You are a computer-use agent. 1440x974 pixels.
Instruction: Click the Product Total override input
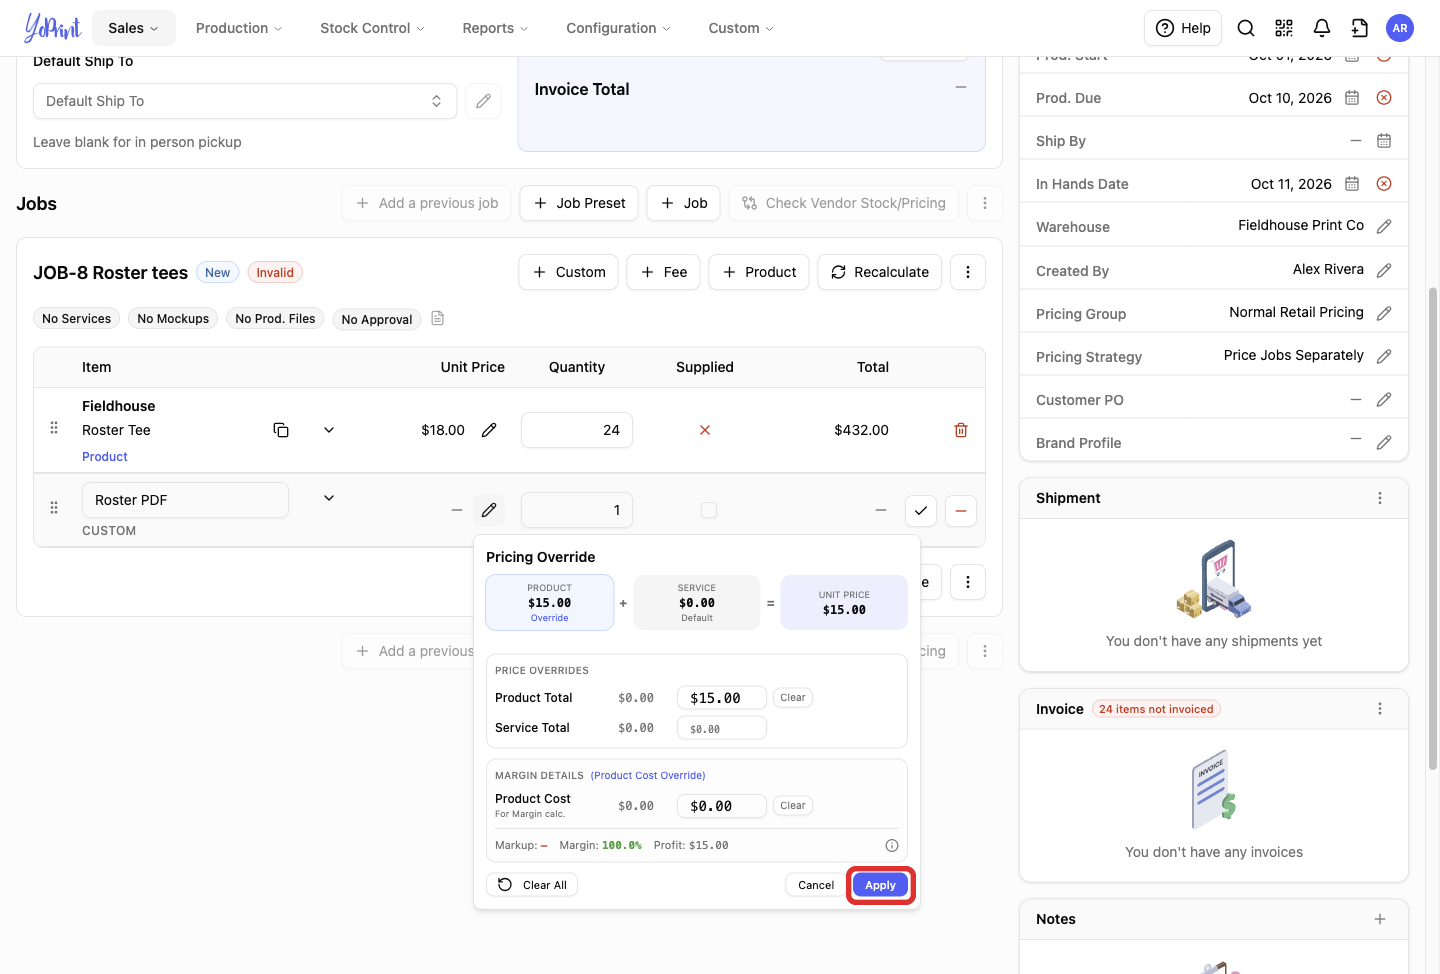coord(722,698)
